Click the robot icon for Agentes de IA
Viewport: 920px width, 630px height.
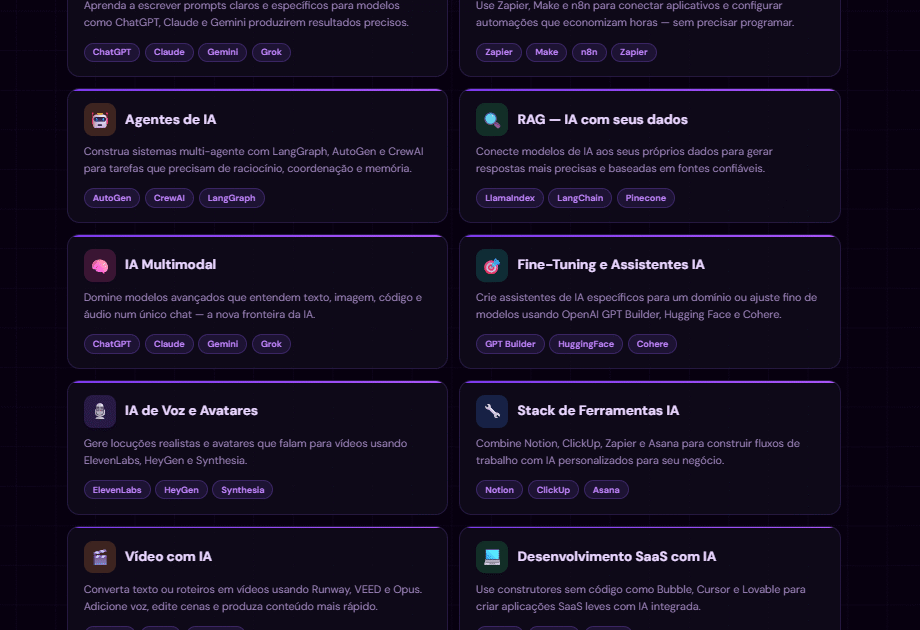(x=100, y=119)
